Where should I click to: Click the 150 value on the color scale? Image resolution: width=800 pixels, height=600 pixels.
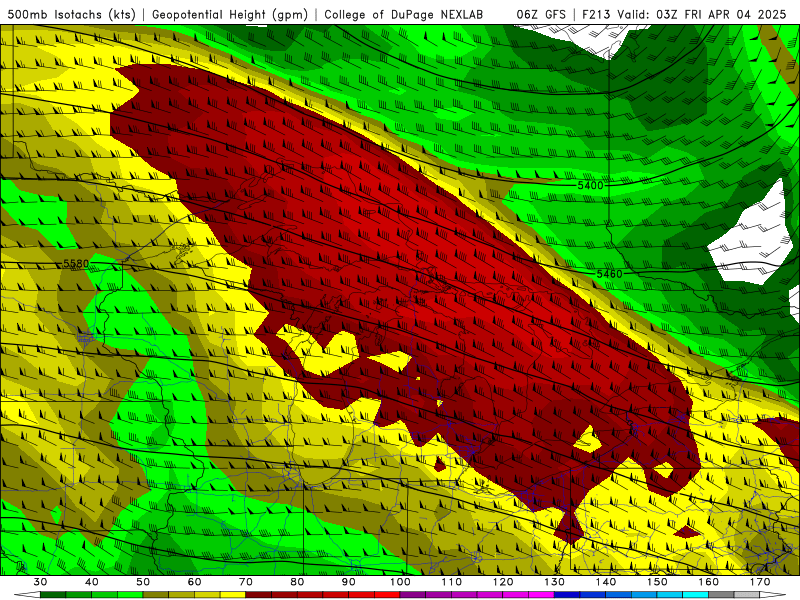pyautogui.click(x=657, y=582)
